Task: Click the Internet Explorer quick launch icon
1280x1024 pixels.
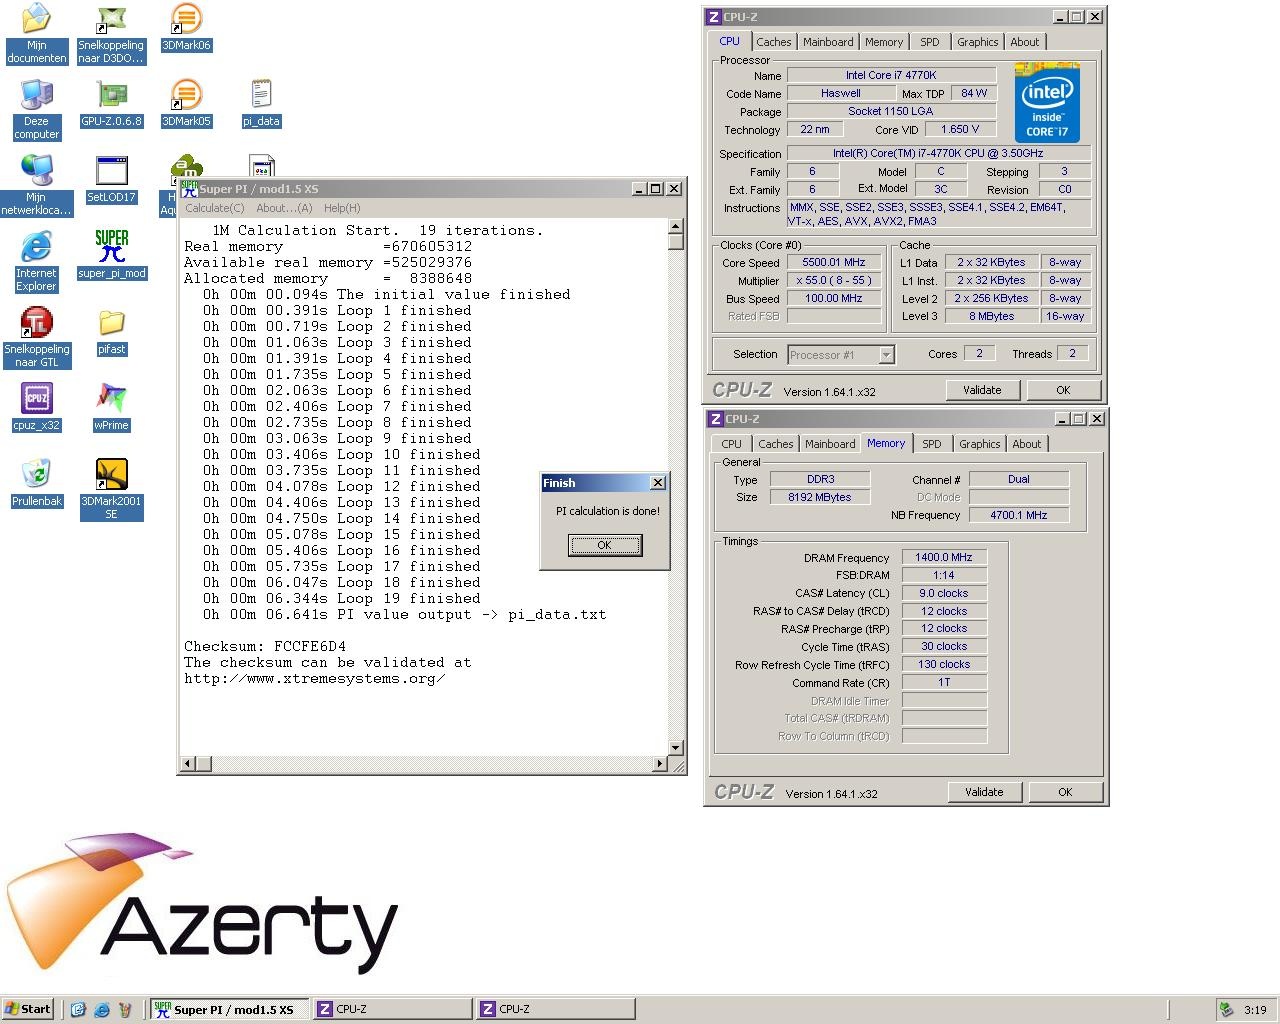Action: point(101,1010)
